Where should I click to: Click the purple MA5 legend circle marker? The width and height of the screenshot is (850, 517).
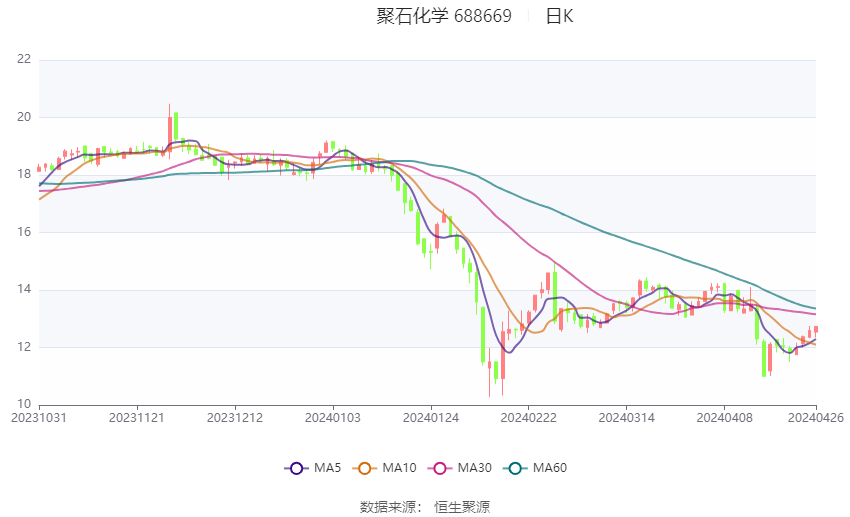pos(295,468)
